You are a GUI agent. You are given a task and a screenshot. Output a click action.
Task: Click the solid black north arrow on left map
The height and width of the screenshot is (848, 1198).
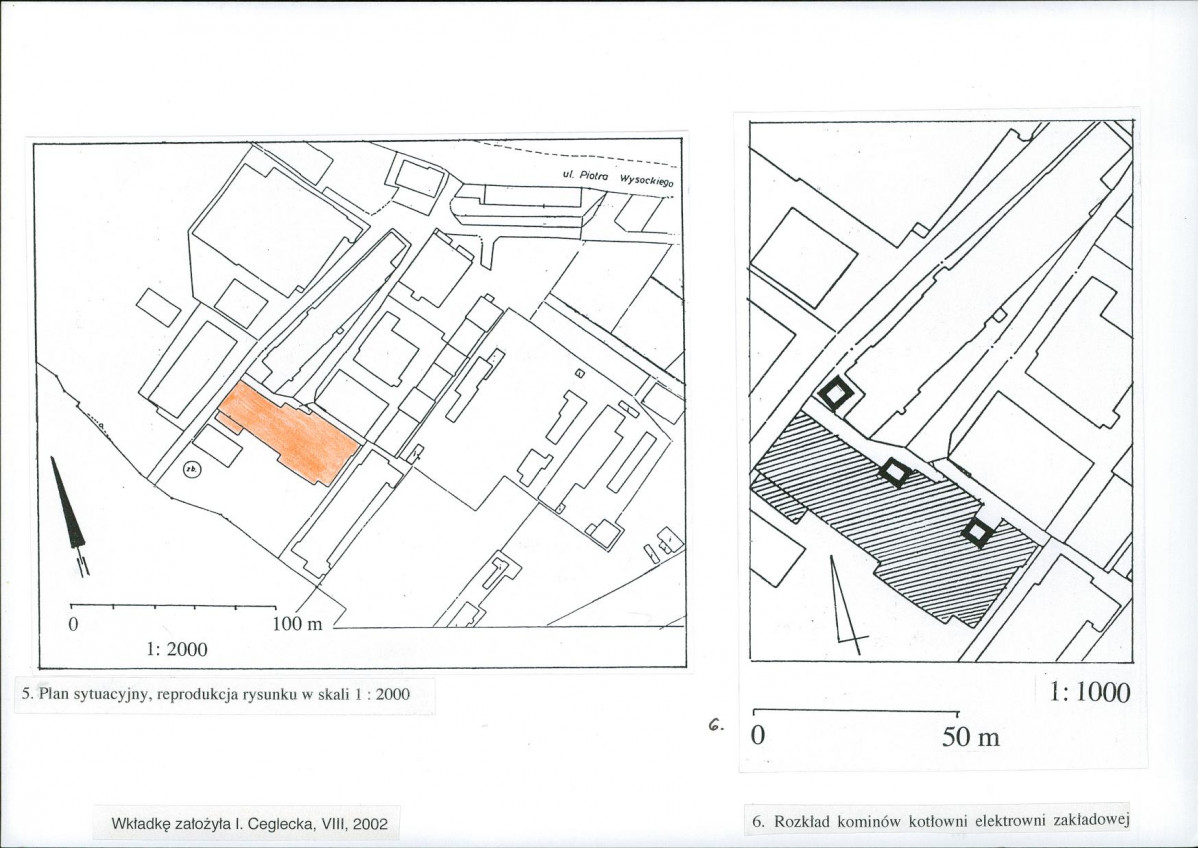68,508
